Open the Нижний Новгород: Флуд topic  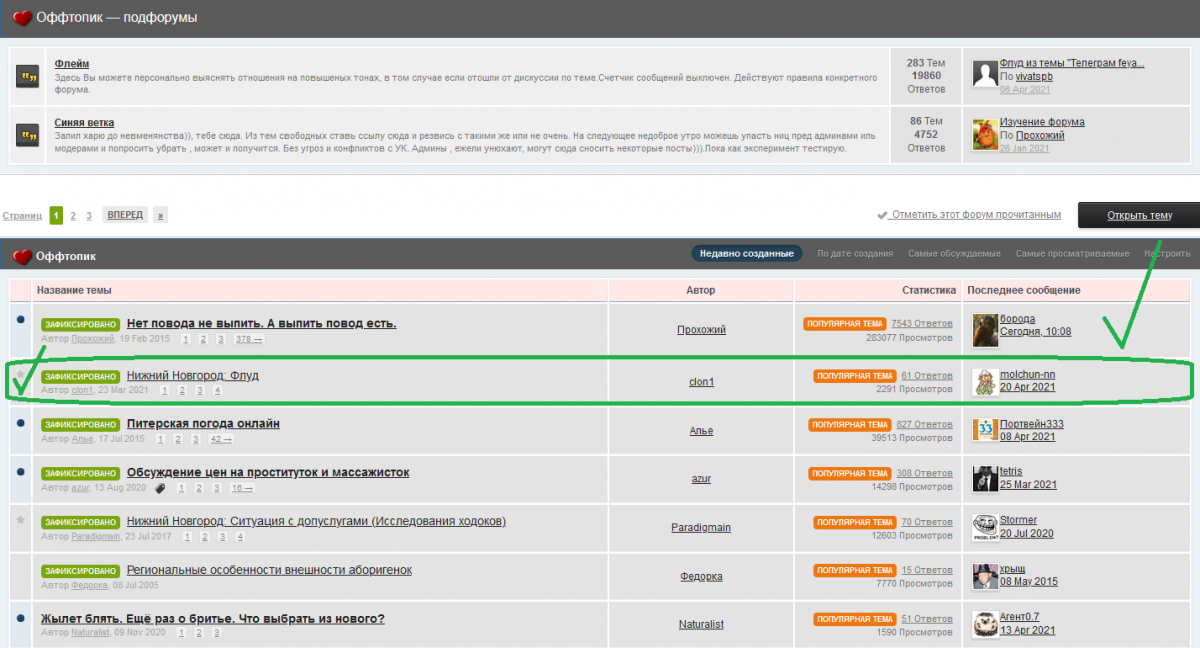(x=192, y=375)
